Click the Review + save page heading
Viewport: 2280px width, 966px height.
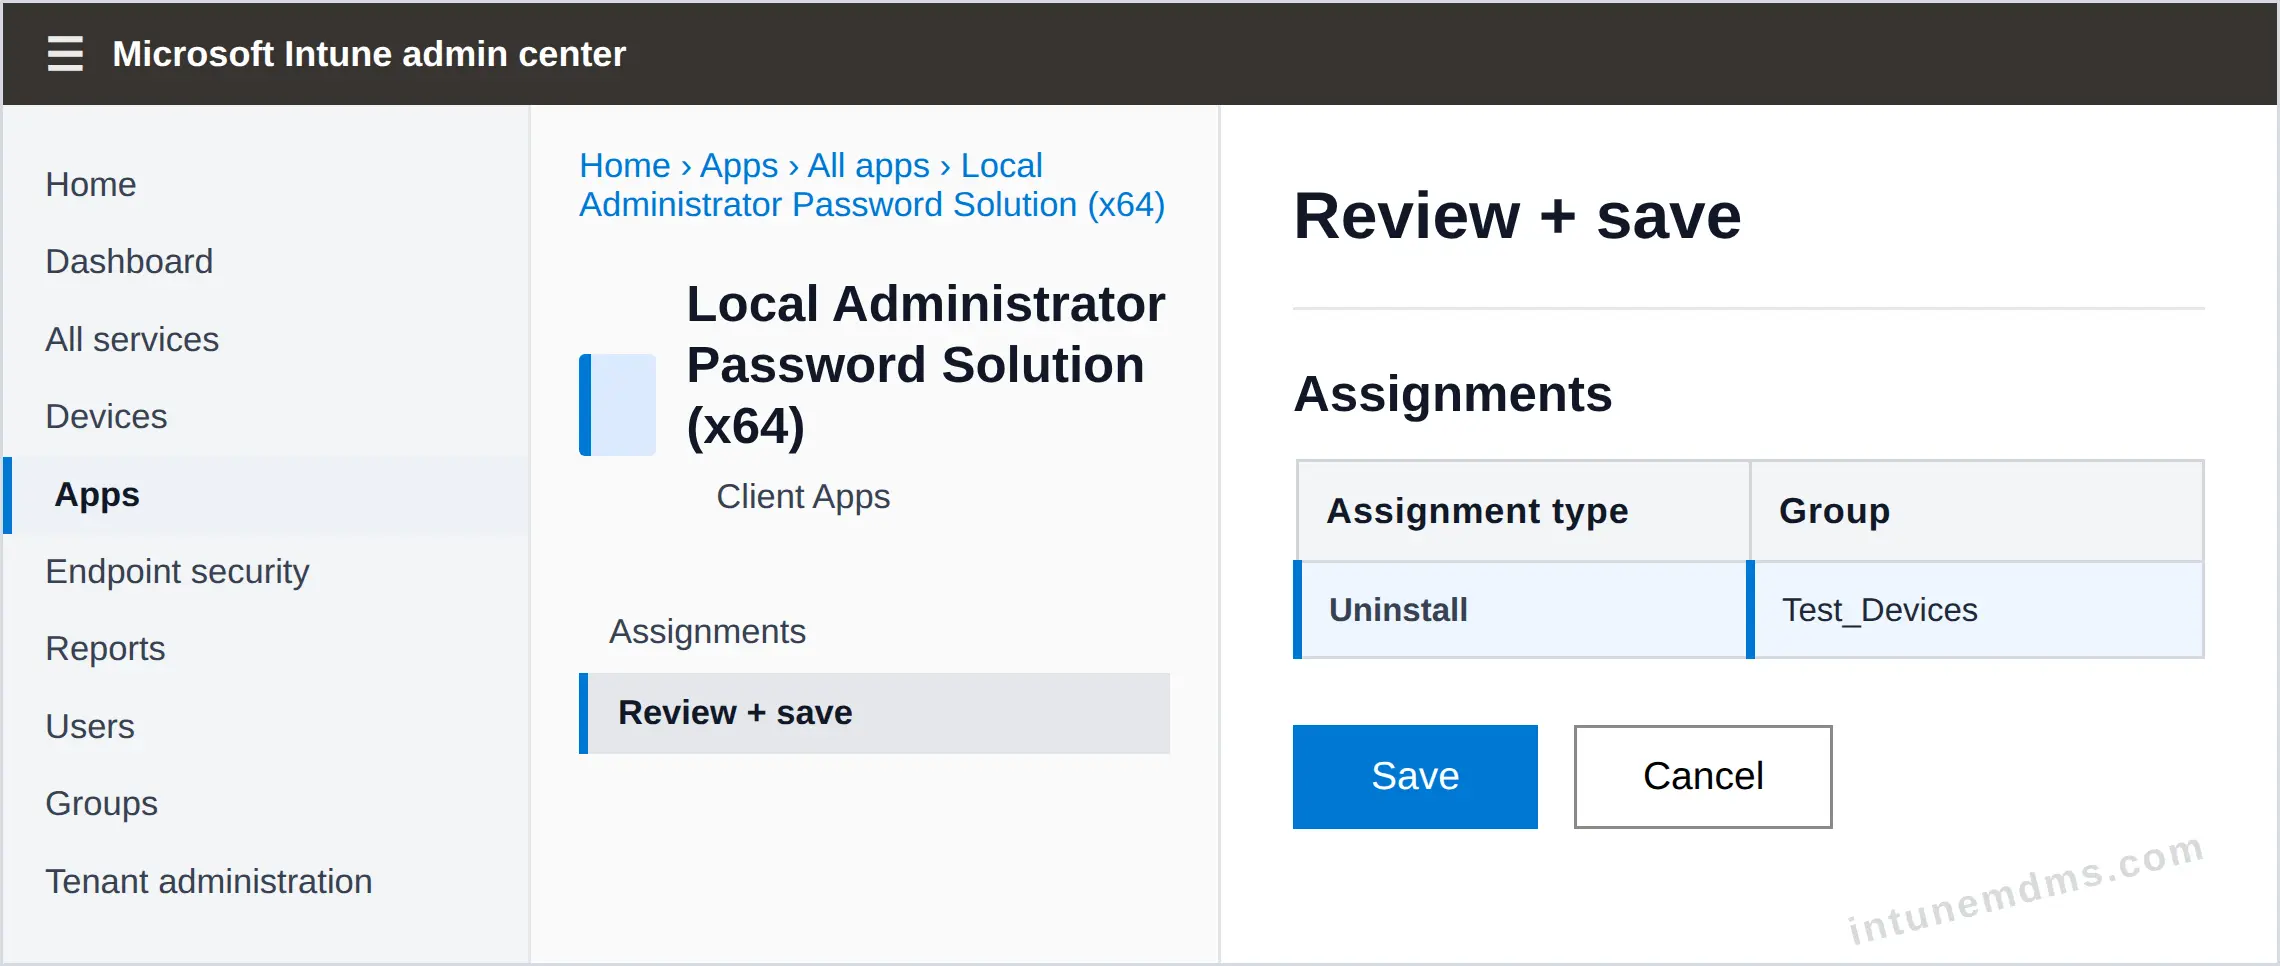click(1517, 216)
